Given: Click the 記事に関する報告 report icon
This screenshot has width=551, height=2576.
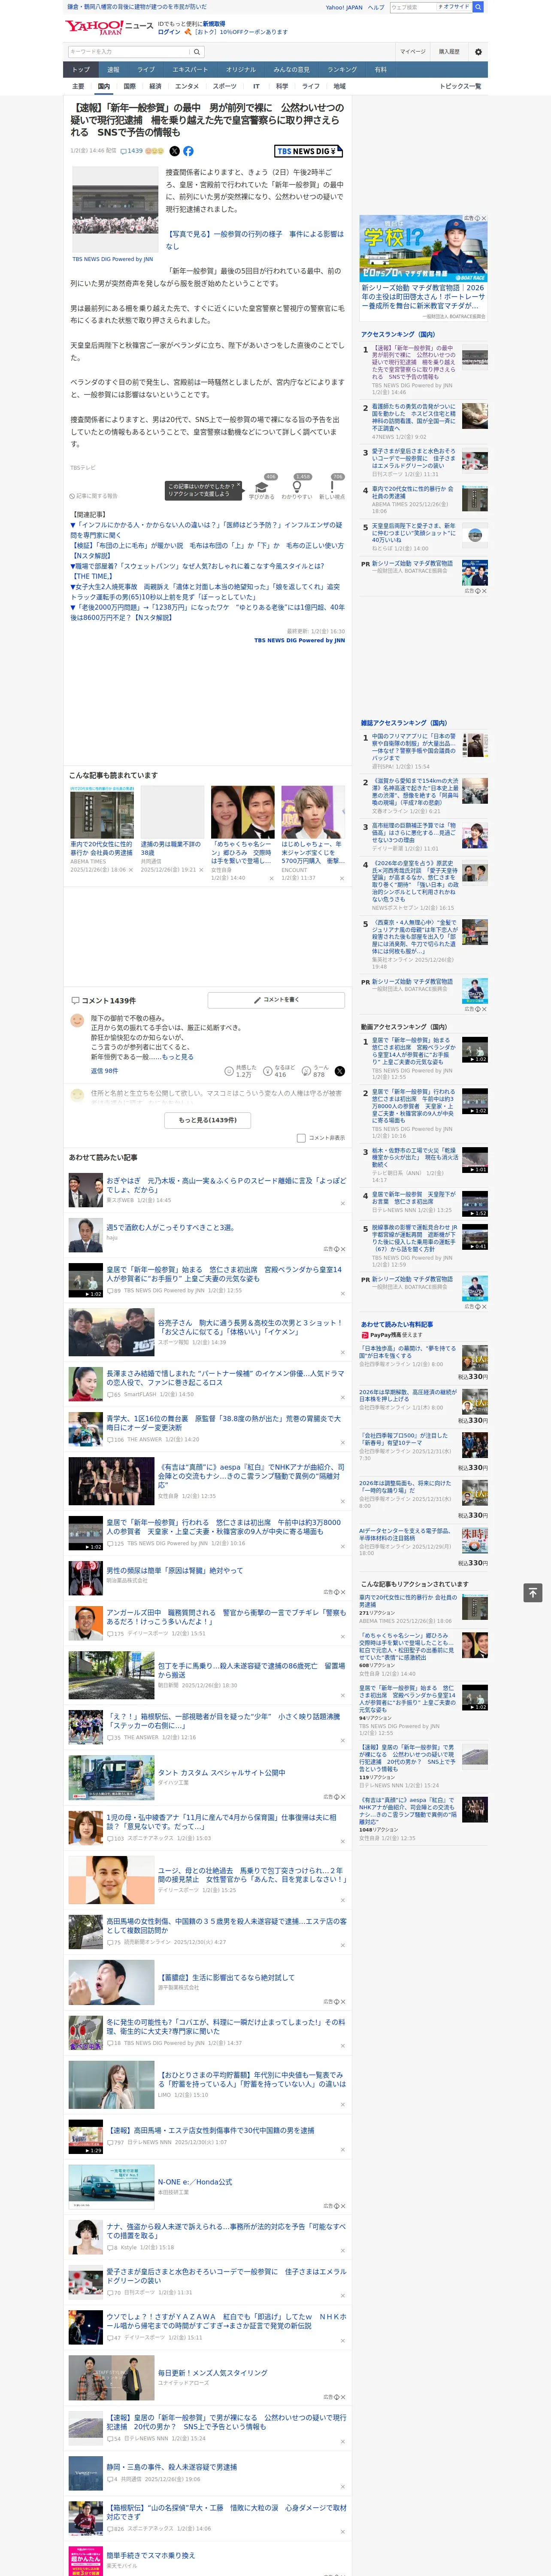Looking at the screenshot, I should (94, 496).
